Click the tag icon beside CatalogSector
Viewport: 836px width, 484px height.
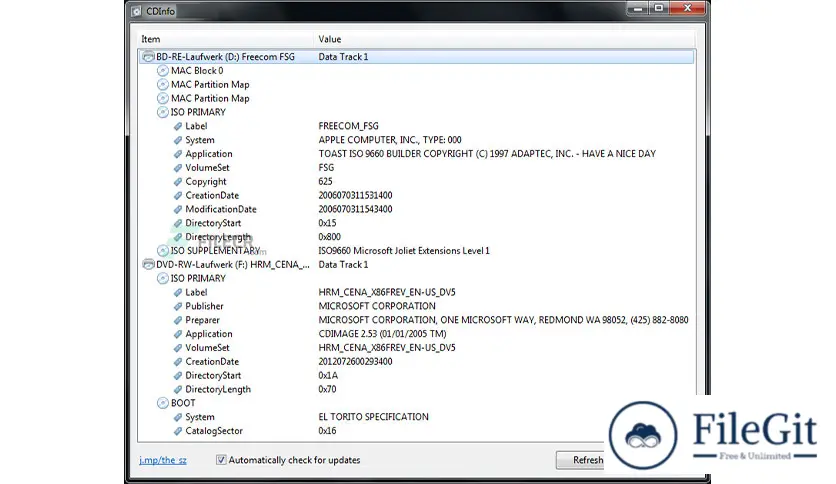click(x=178, y=431)
